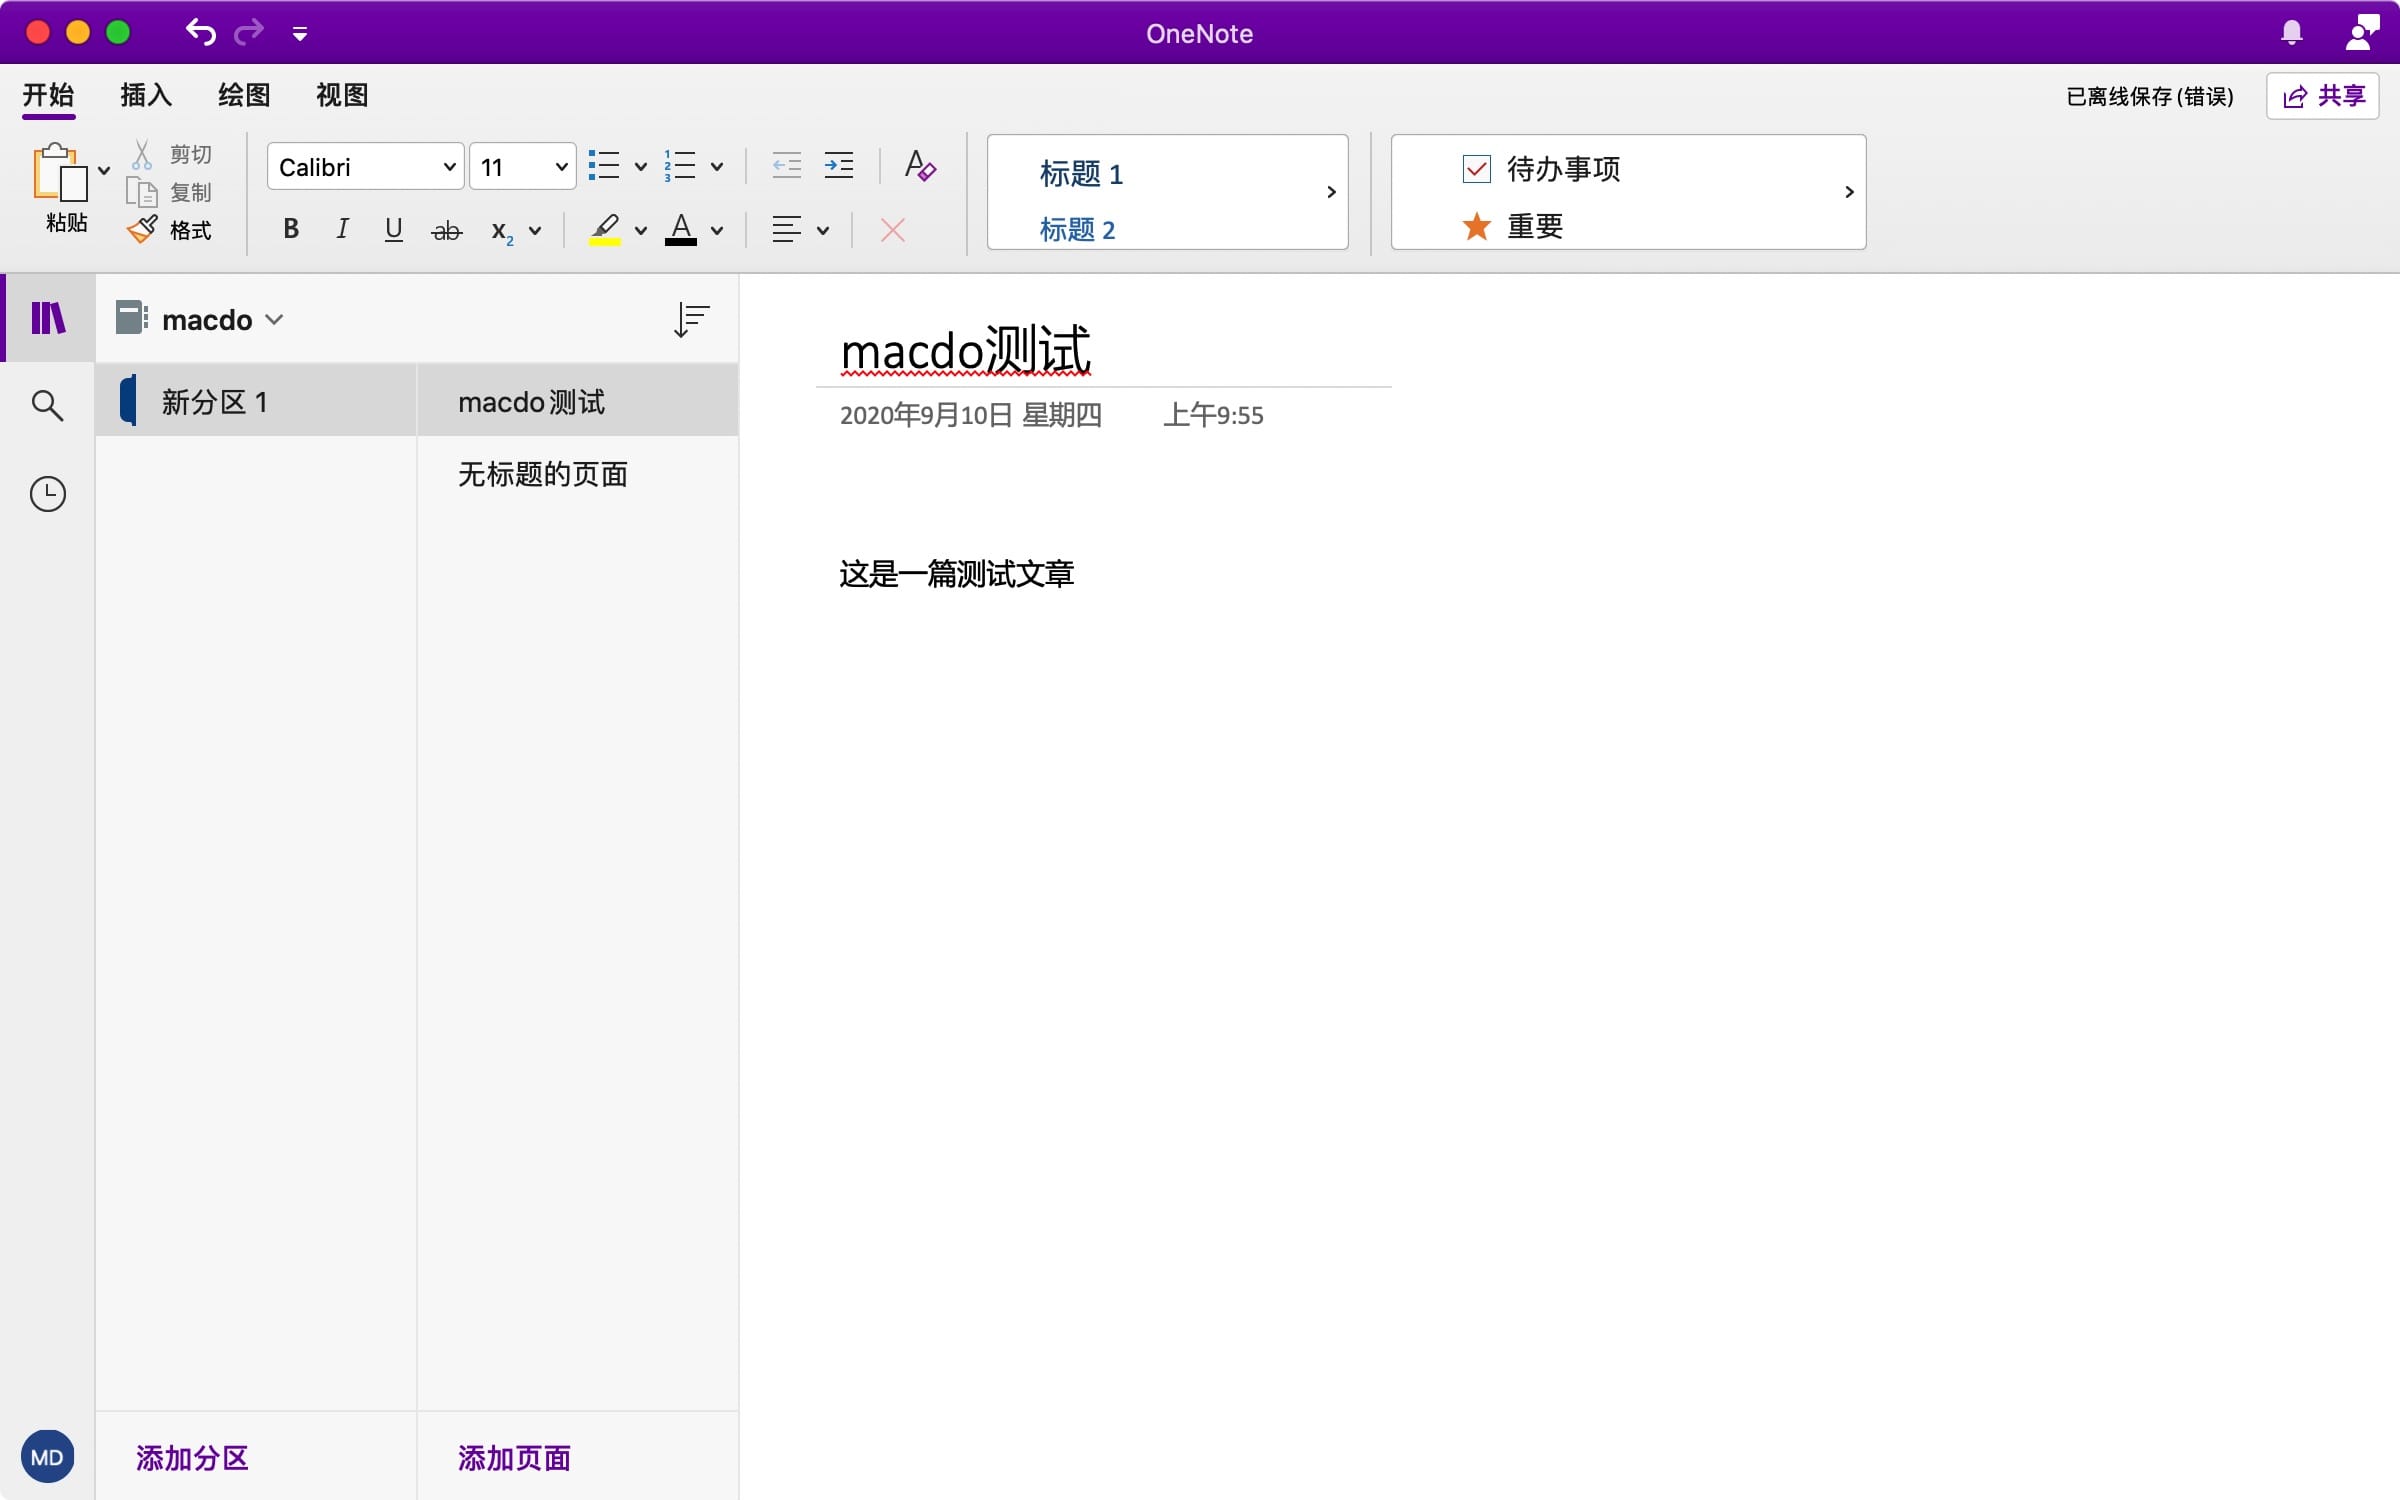Apply the black font color
Viewport: 2400px width, 1500px height.
681,229
